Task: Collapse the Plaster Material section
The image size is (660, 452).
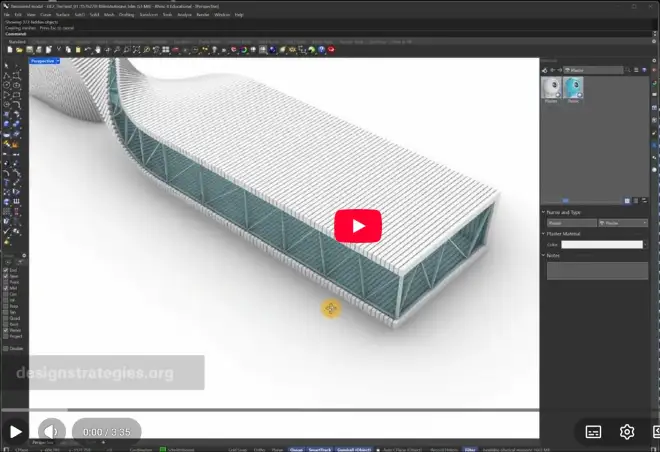Action: click(543, 234)
